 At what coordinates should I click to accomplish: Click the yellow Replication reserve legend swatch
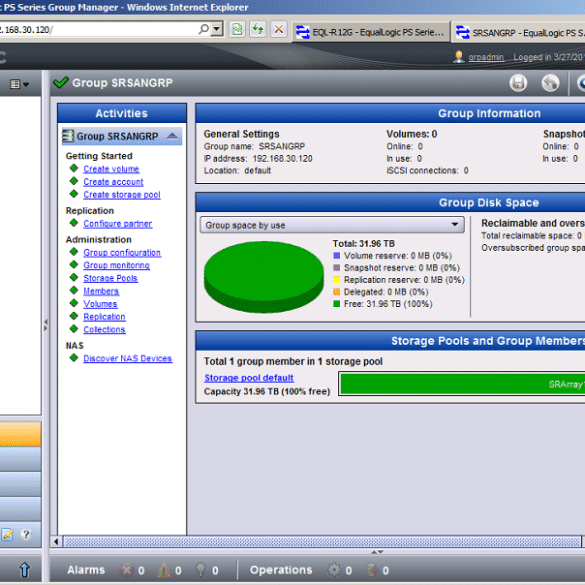pos(337,279)
